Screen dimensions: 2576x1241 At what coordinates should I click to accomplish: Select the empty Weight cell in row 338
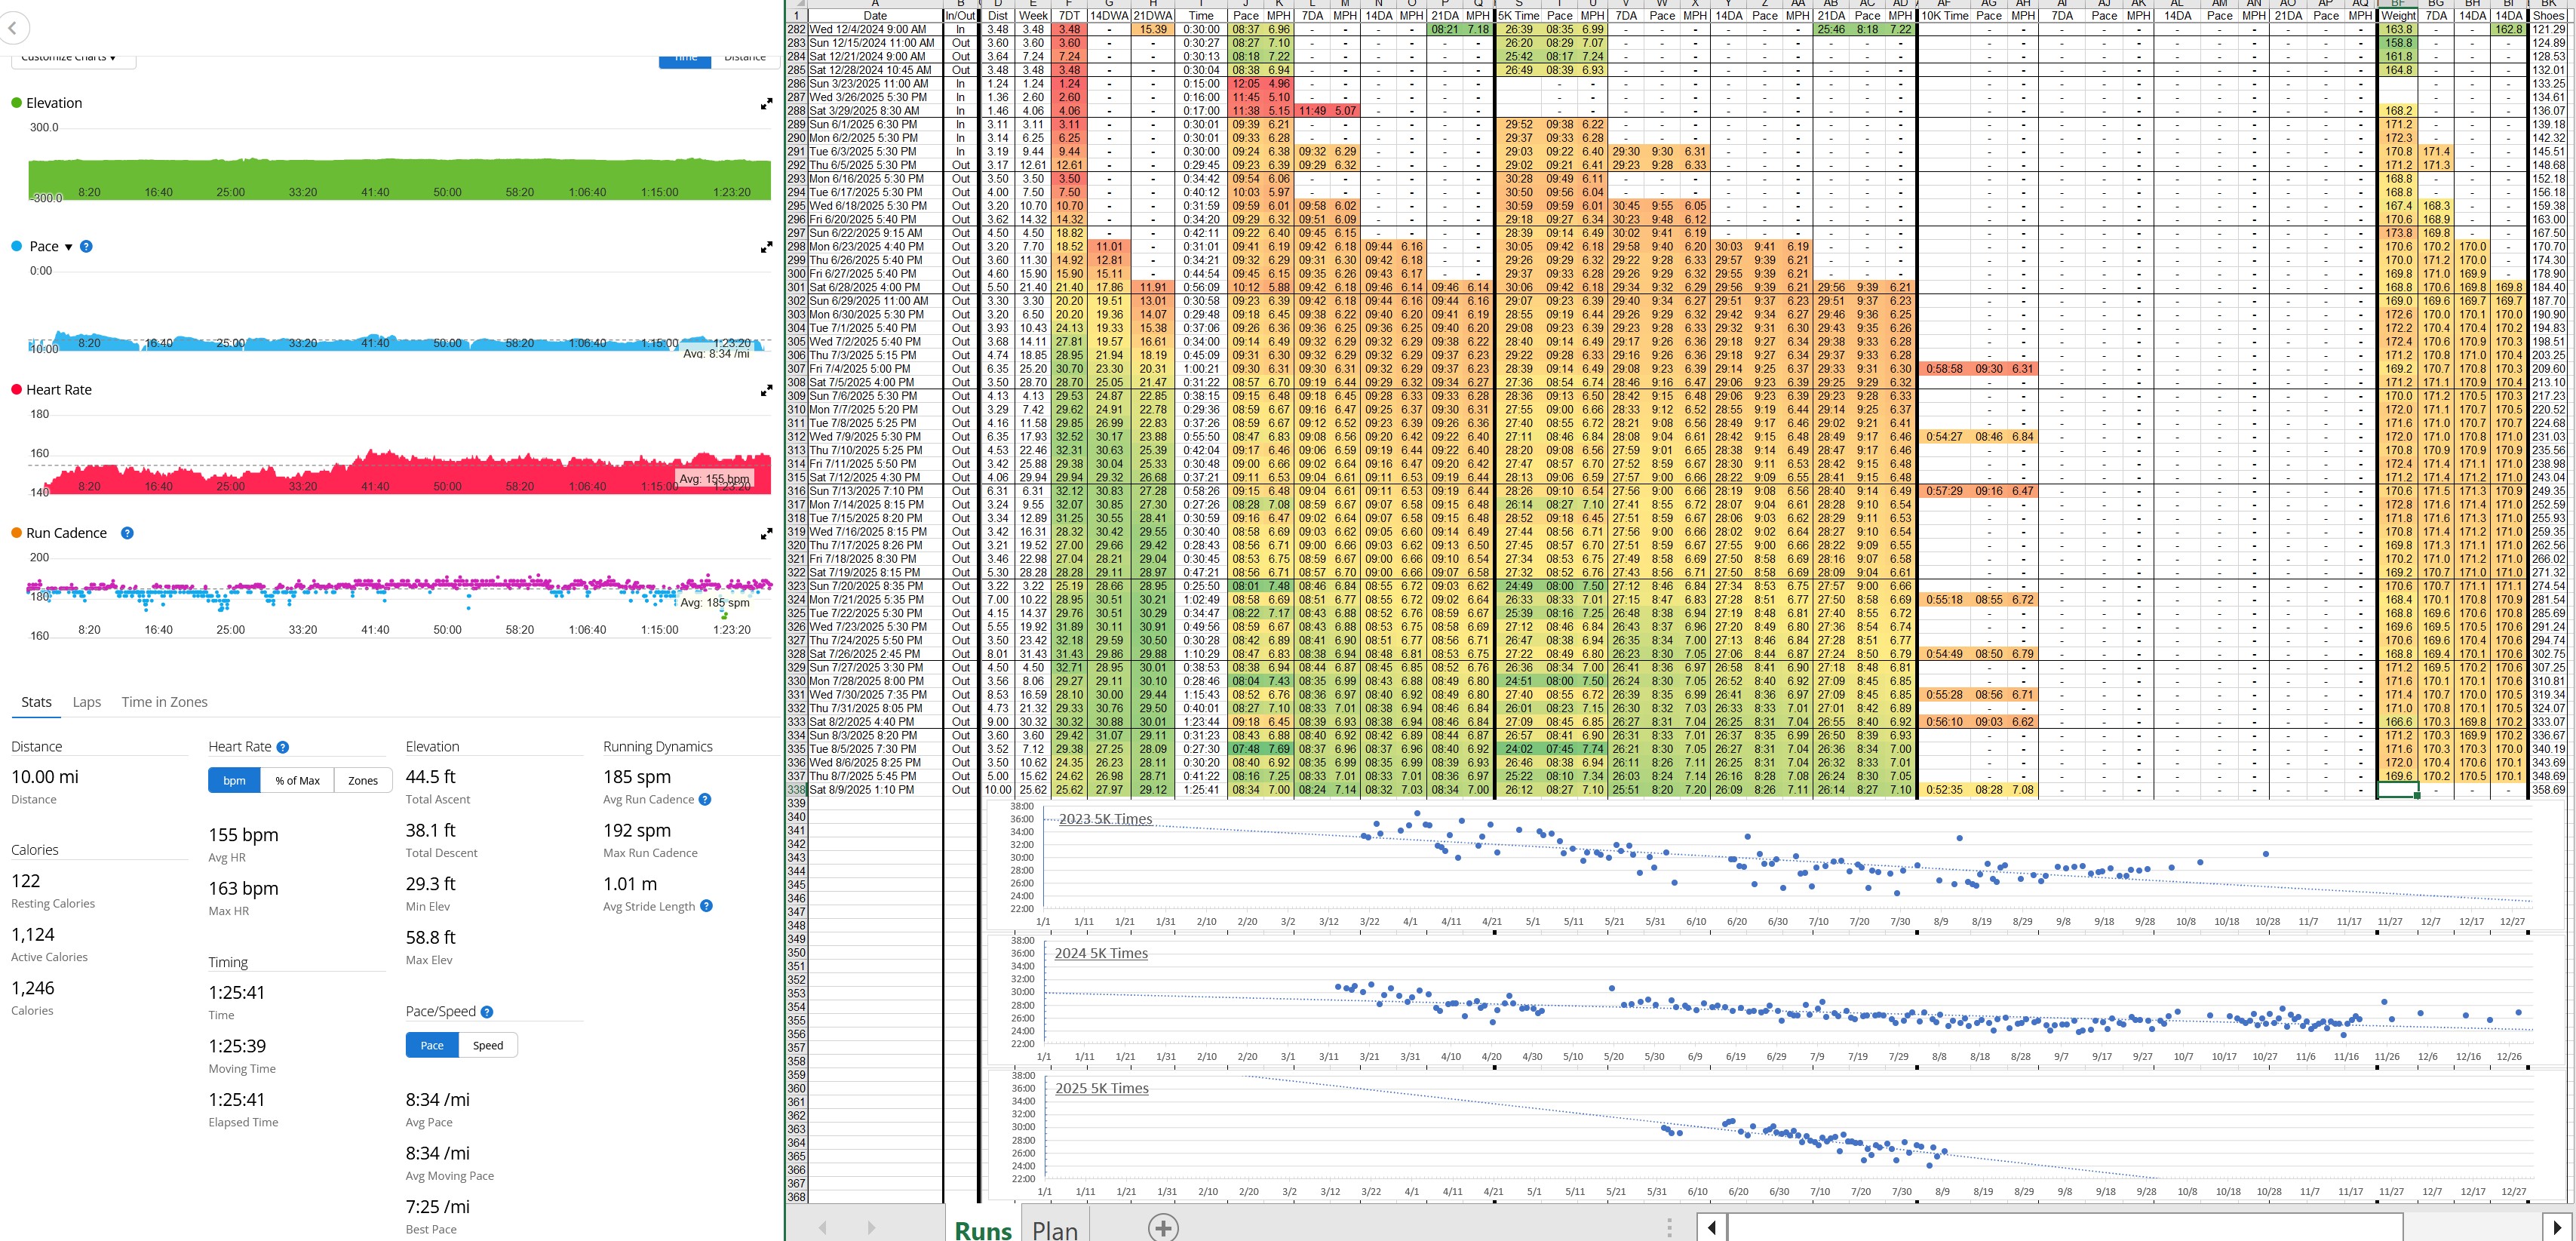coord(2397,790)
